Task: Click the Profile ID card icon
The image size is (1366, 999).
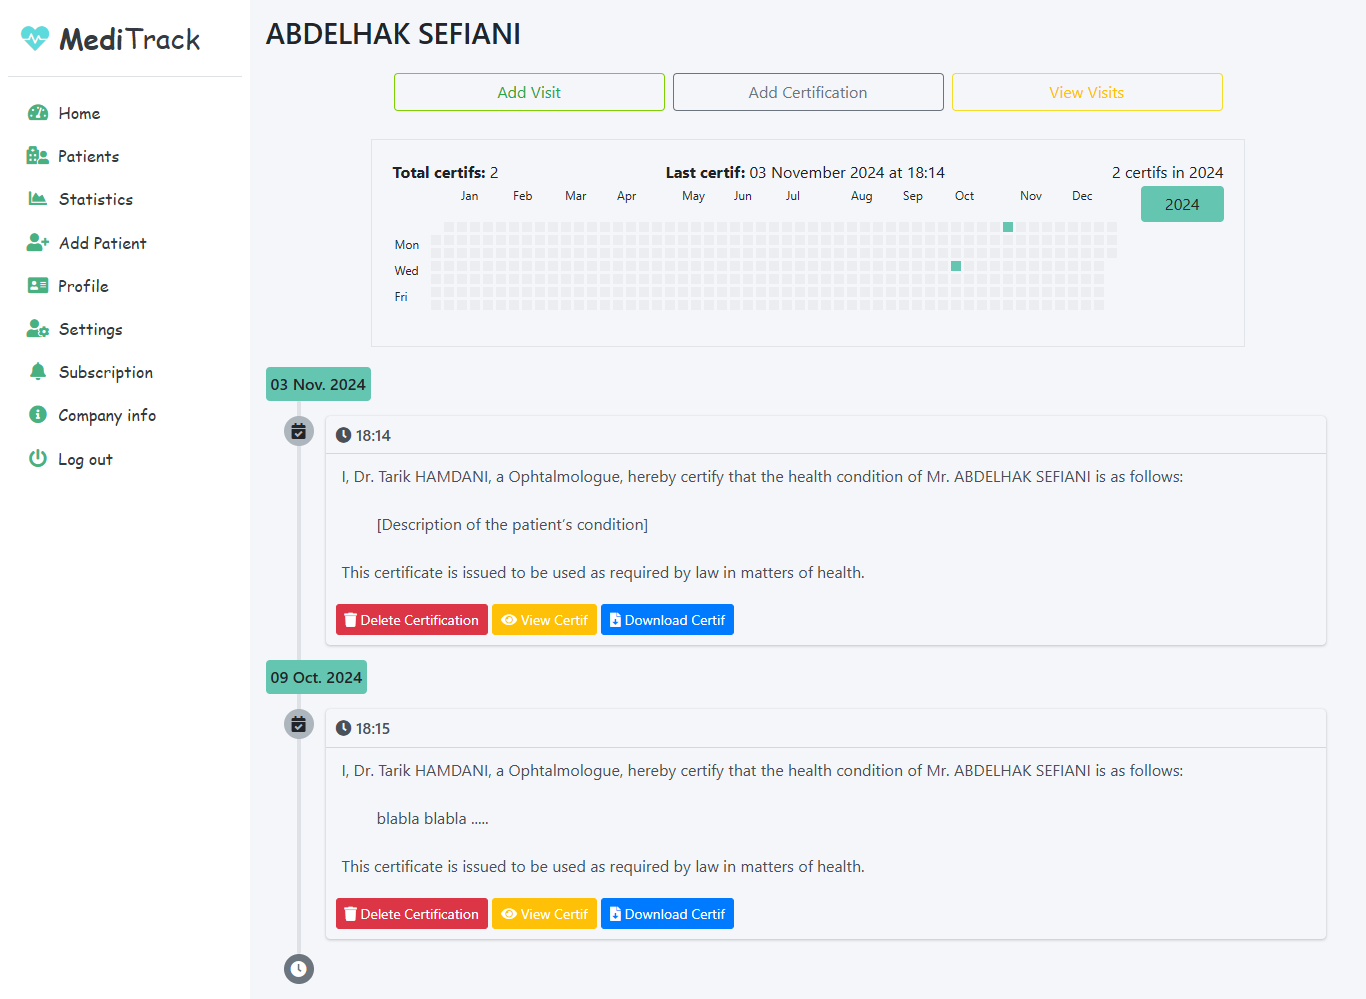Action: click(x=37, y=286)
